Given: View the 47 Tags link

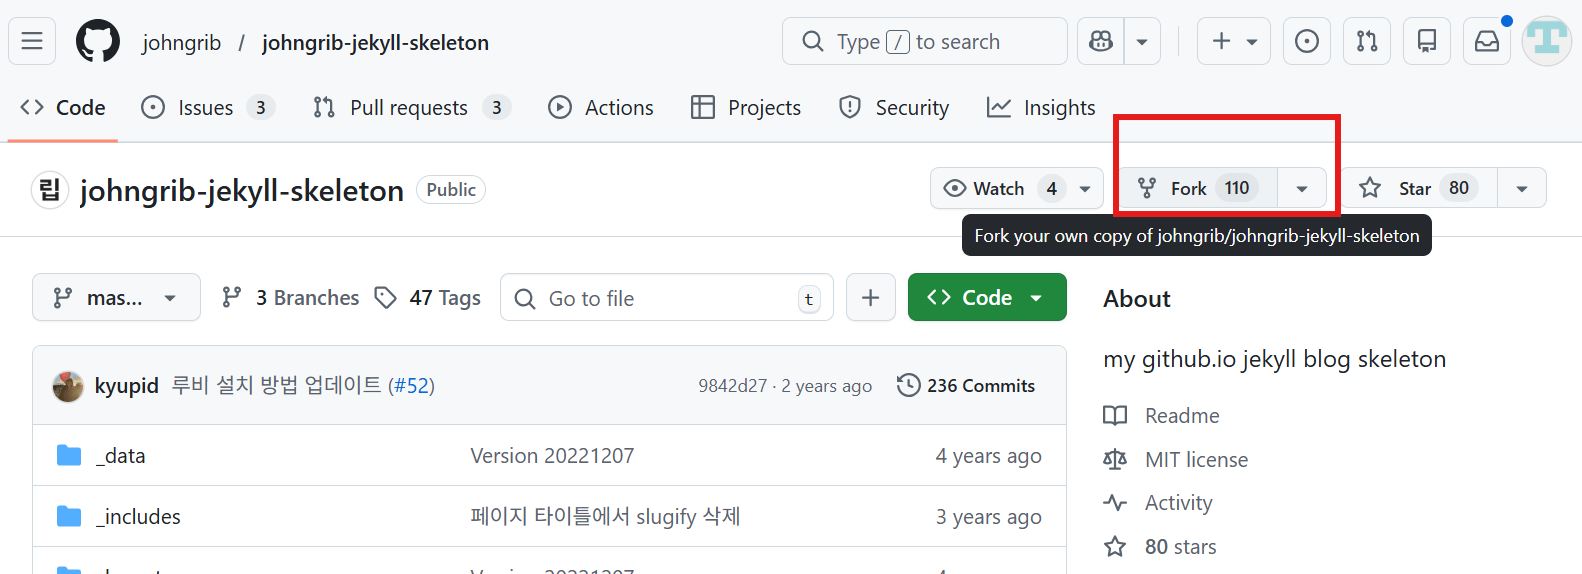Looking at the screenshot, I should tap(427, 297).
